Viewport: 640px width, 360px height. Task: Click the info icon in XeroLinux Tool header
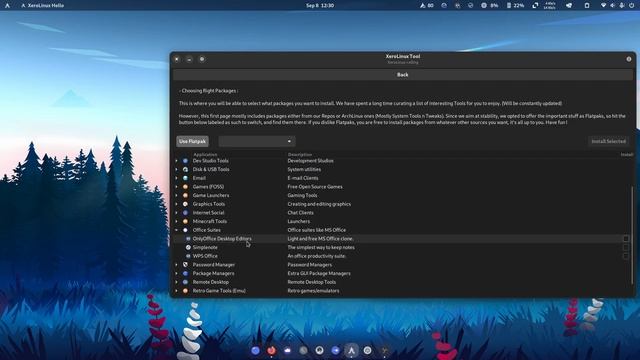tap(629, 59)
